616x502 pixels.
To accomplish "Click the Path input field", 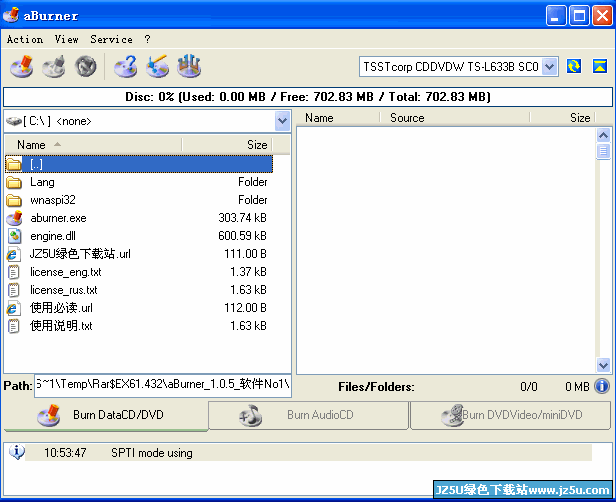I will 162,385.
